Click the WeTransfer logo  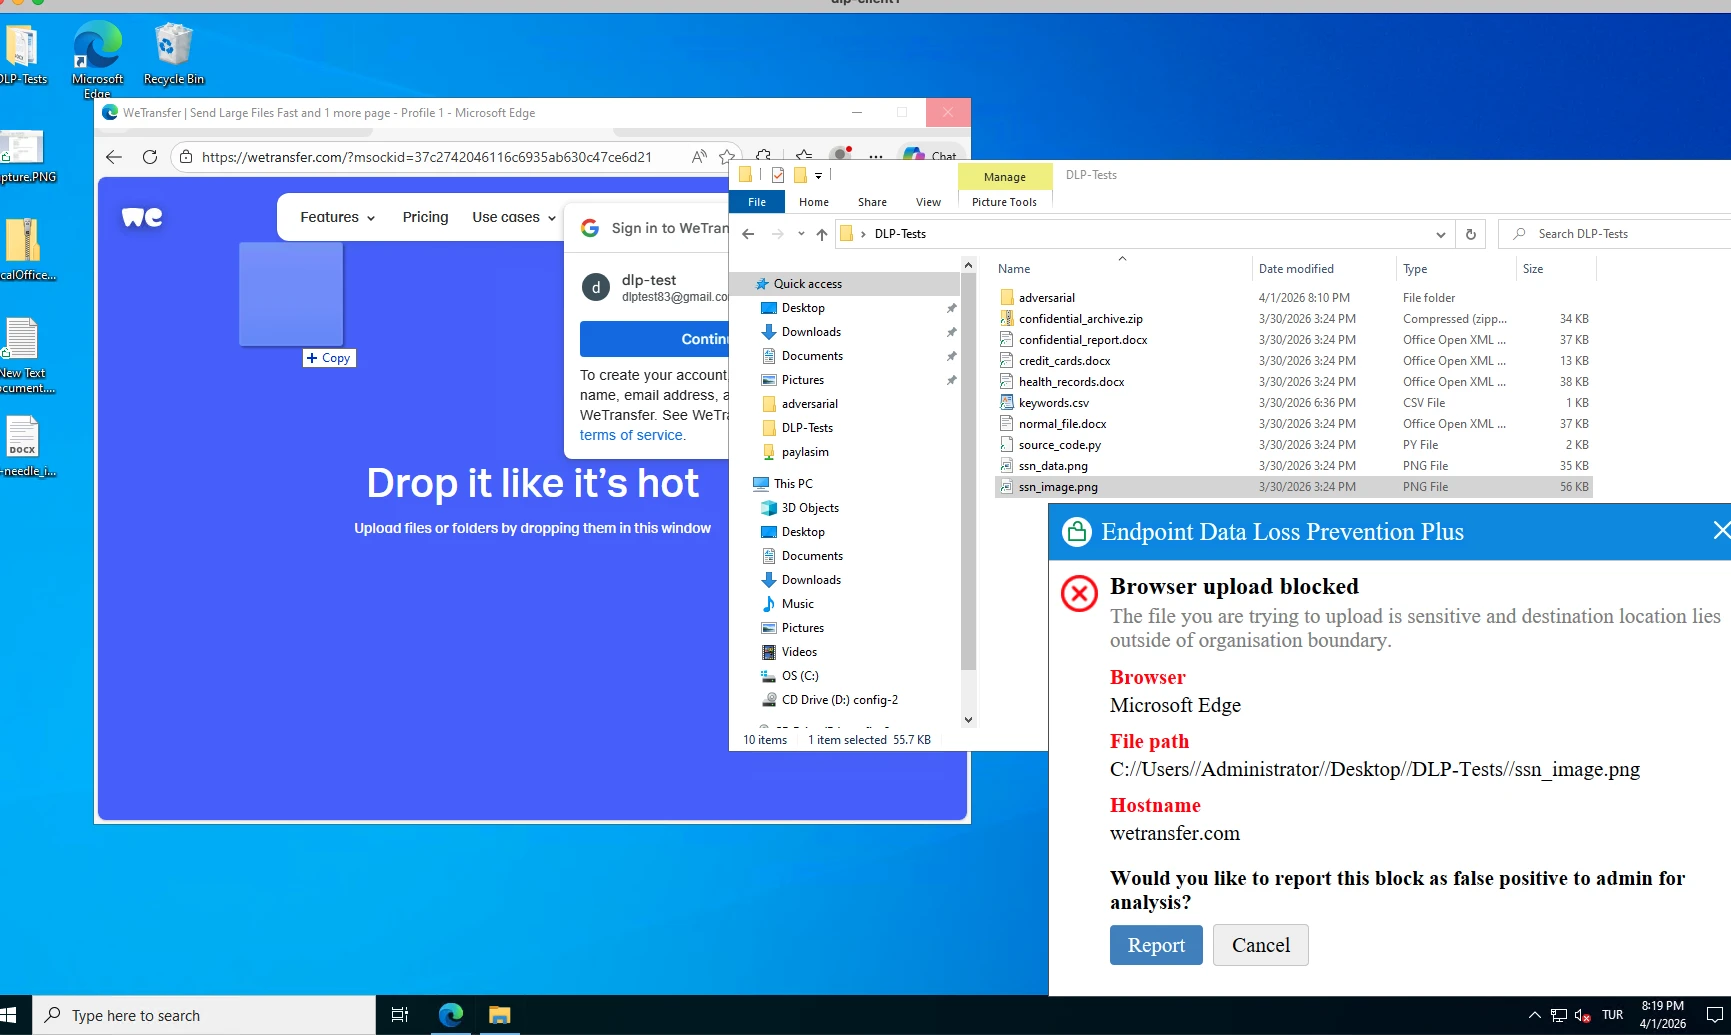pos(142,217)
